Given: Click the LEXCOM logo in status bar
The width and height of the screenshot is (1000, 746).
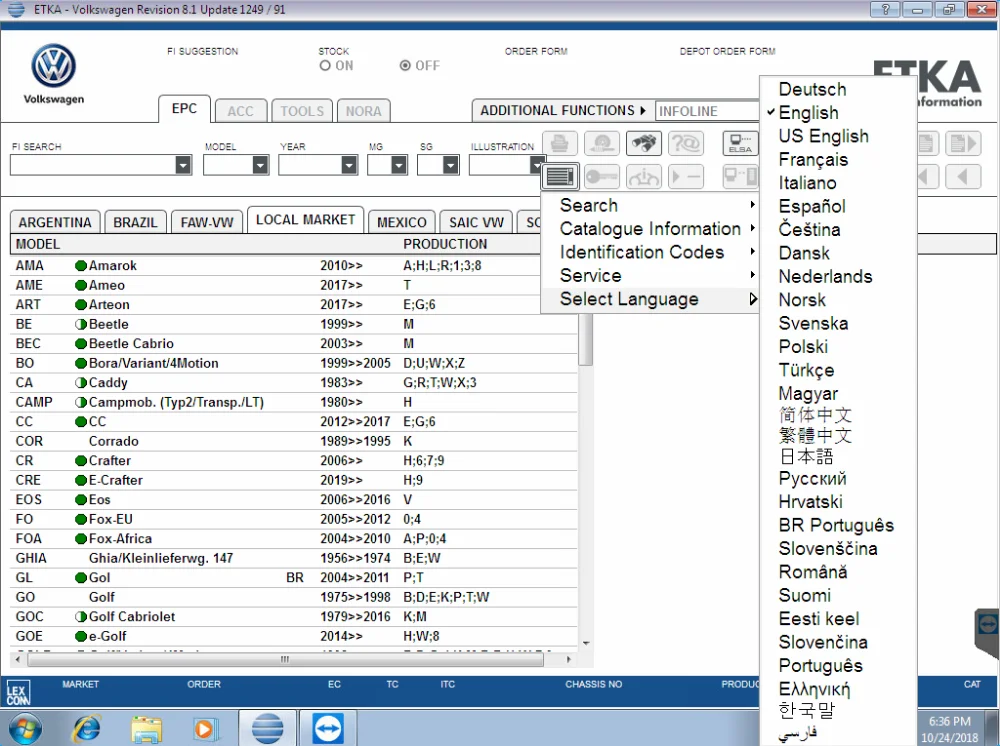Looking at the screenshot, I should (17, 693).
